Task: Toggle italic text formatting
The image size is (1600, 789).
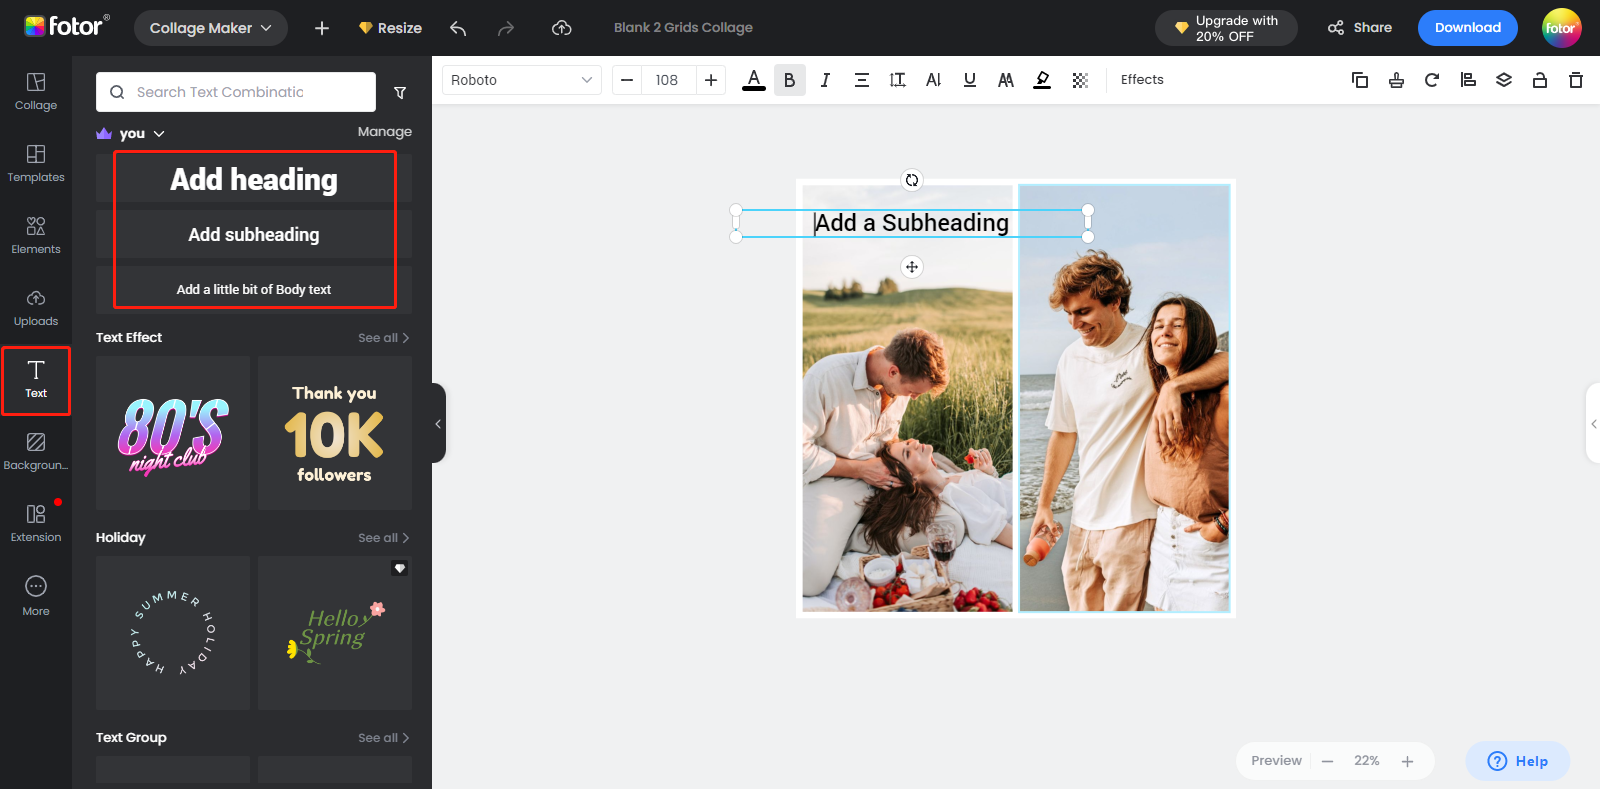Action: pos(825,80)
